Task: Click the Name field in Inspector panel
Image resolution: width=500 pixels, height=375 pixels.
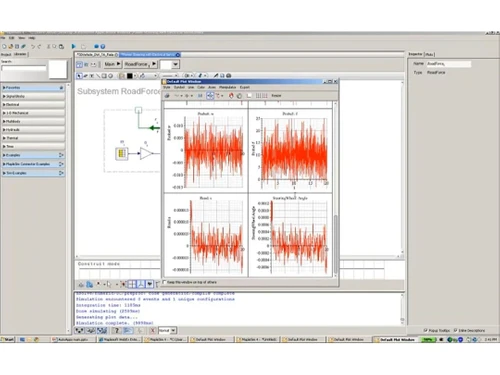Action: (x=448, y=64)
